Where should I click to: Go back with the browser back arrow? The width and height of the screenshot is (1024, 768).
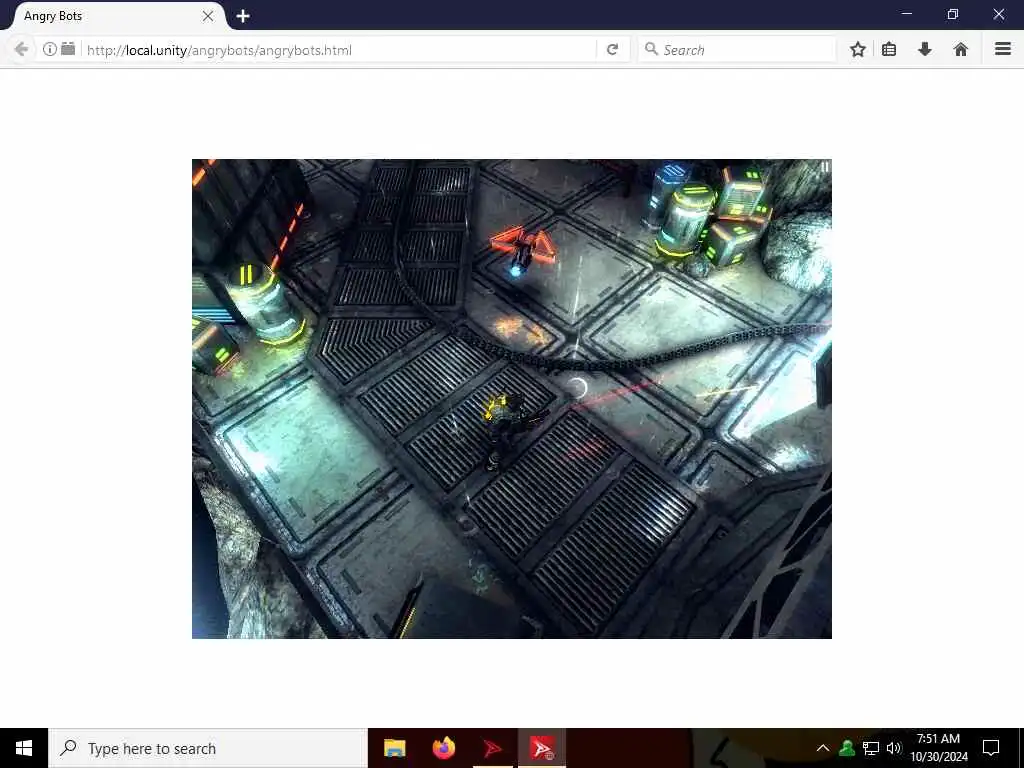pos(21,50)
